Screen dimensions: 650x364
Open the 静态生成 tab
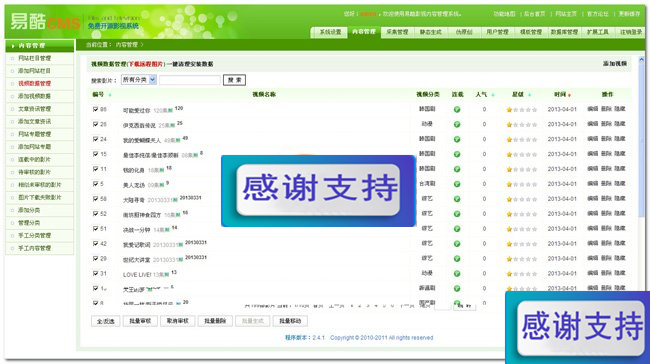click(430, 32)
